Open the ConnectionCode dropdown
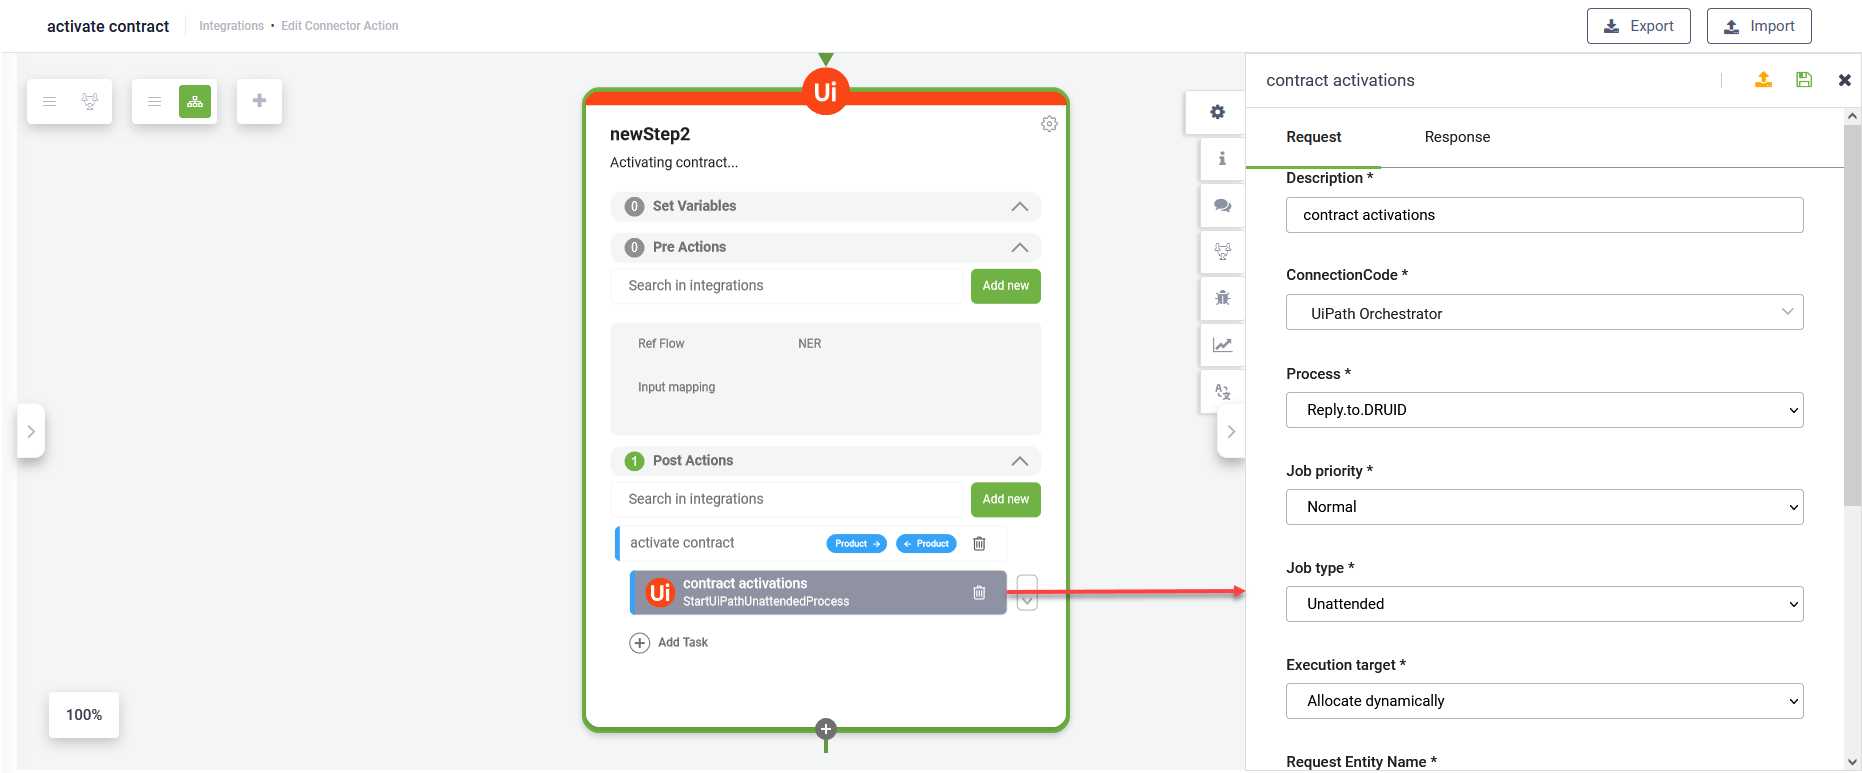 click(x=1544, y=313)
